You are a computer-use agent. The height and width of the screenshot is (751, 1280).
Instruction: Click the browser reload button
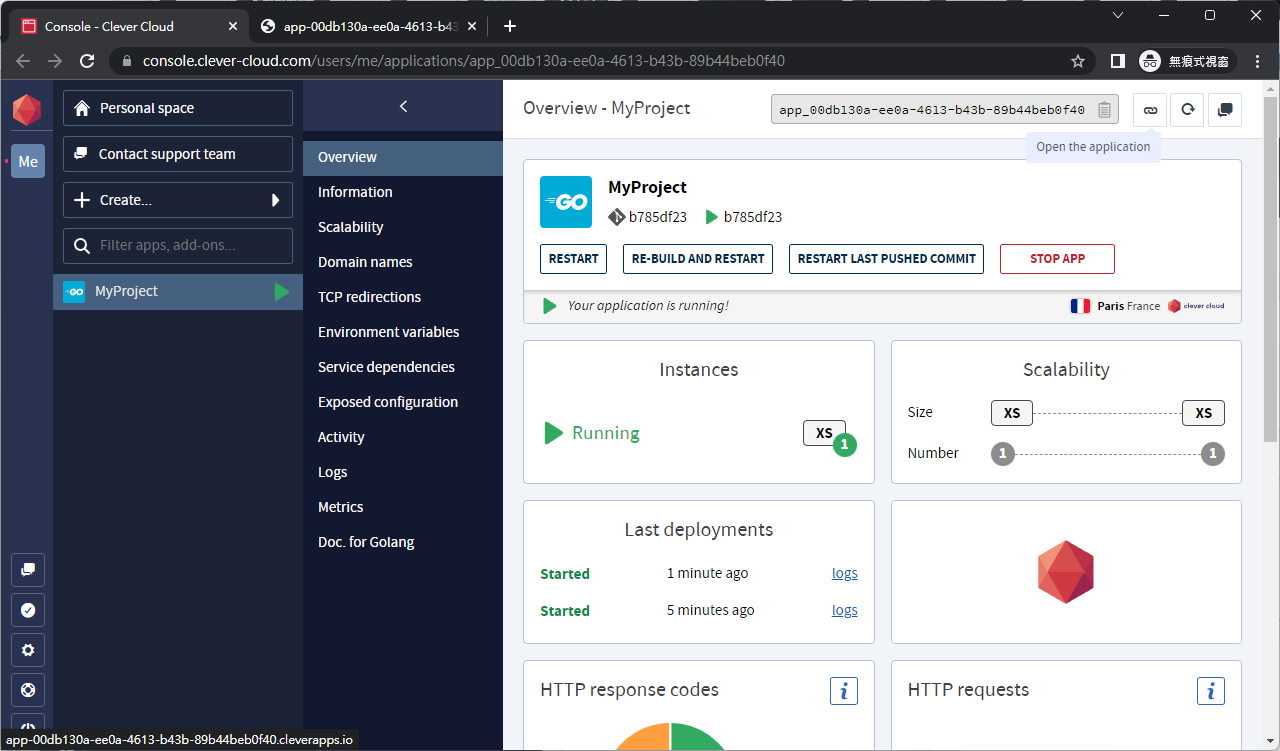[x=87, y=61]
